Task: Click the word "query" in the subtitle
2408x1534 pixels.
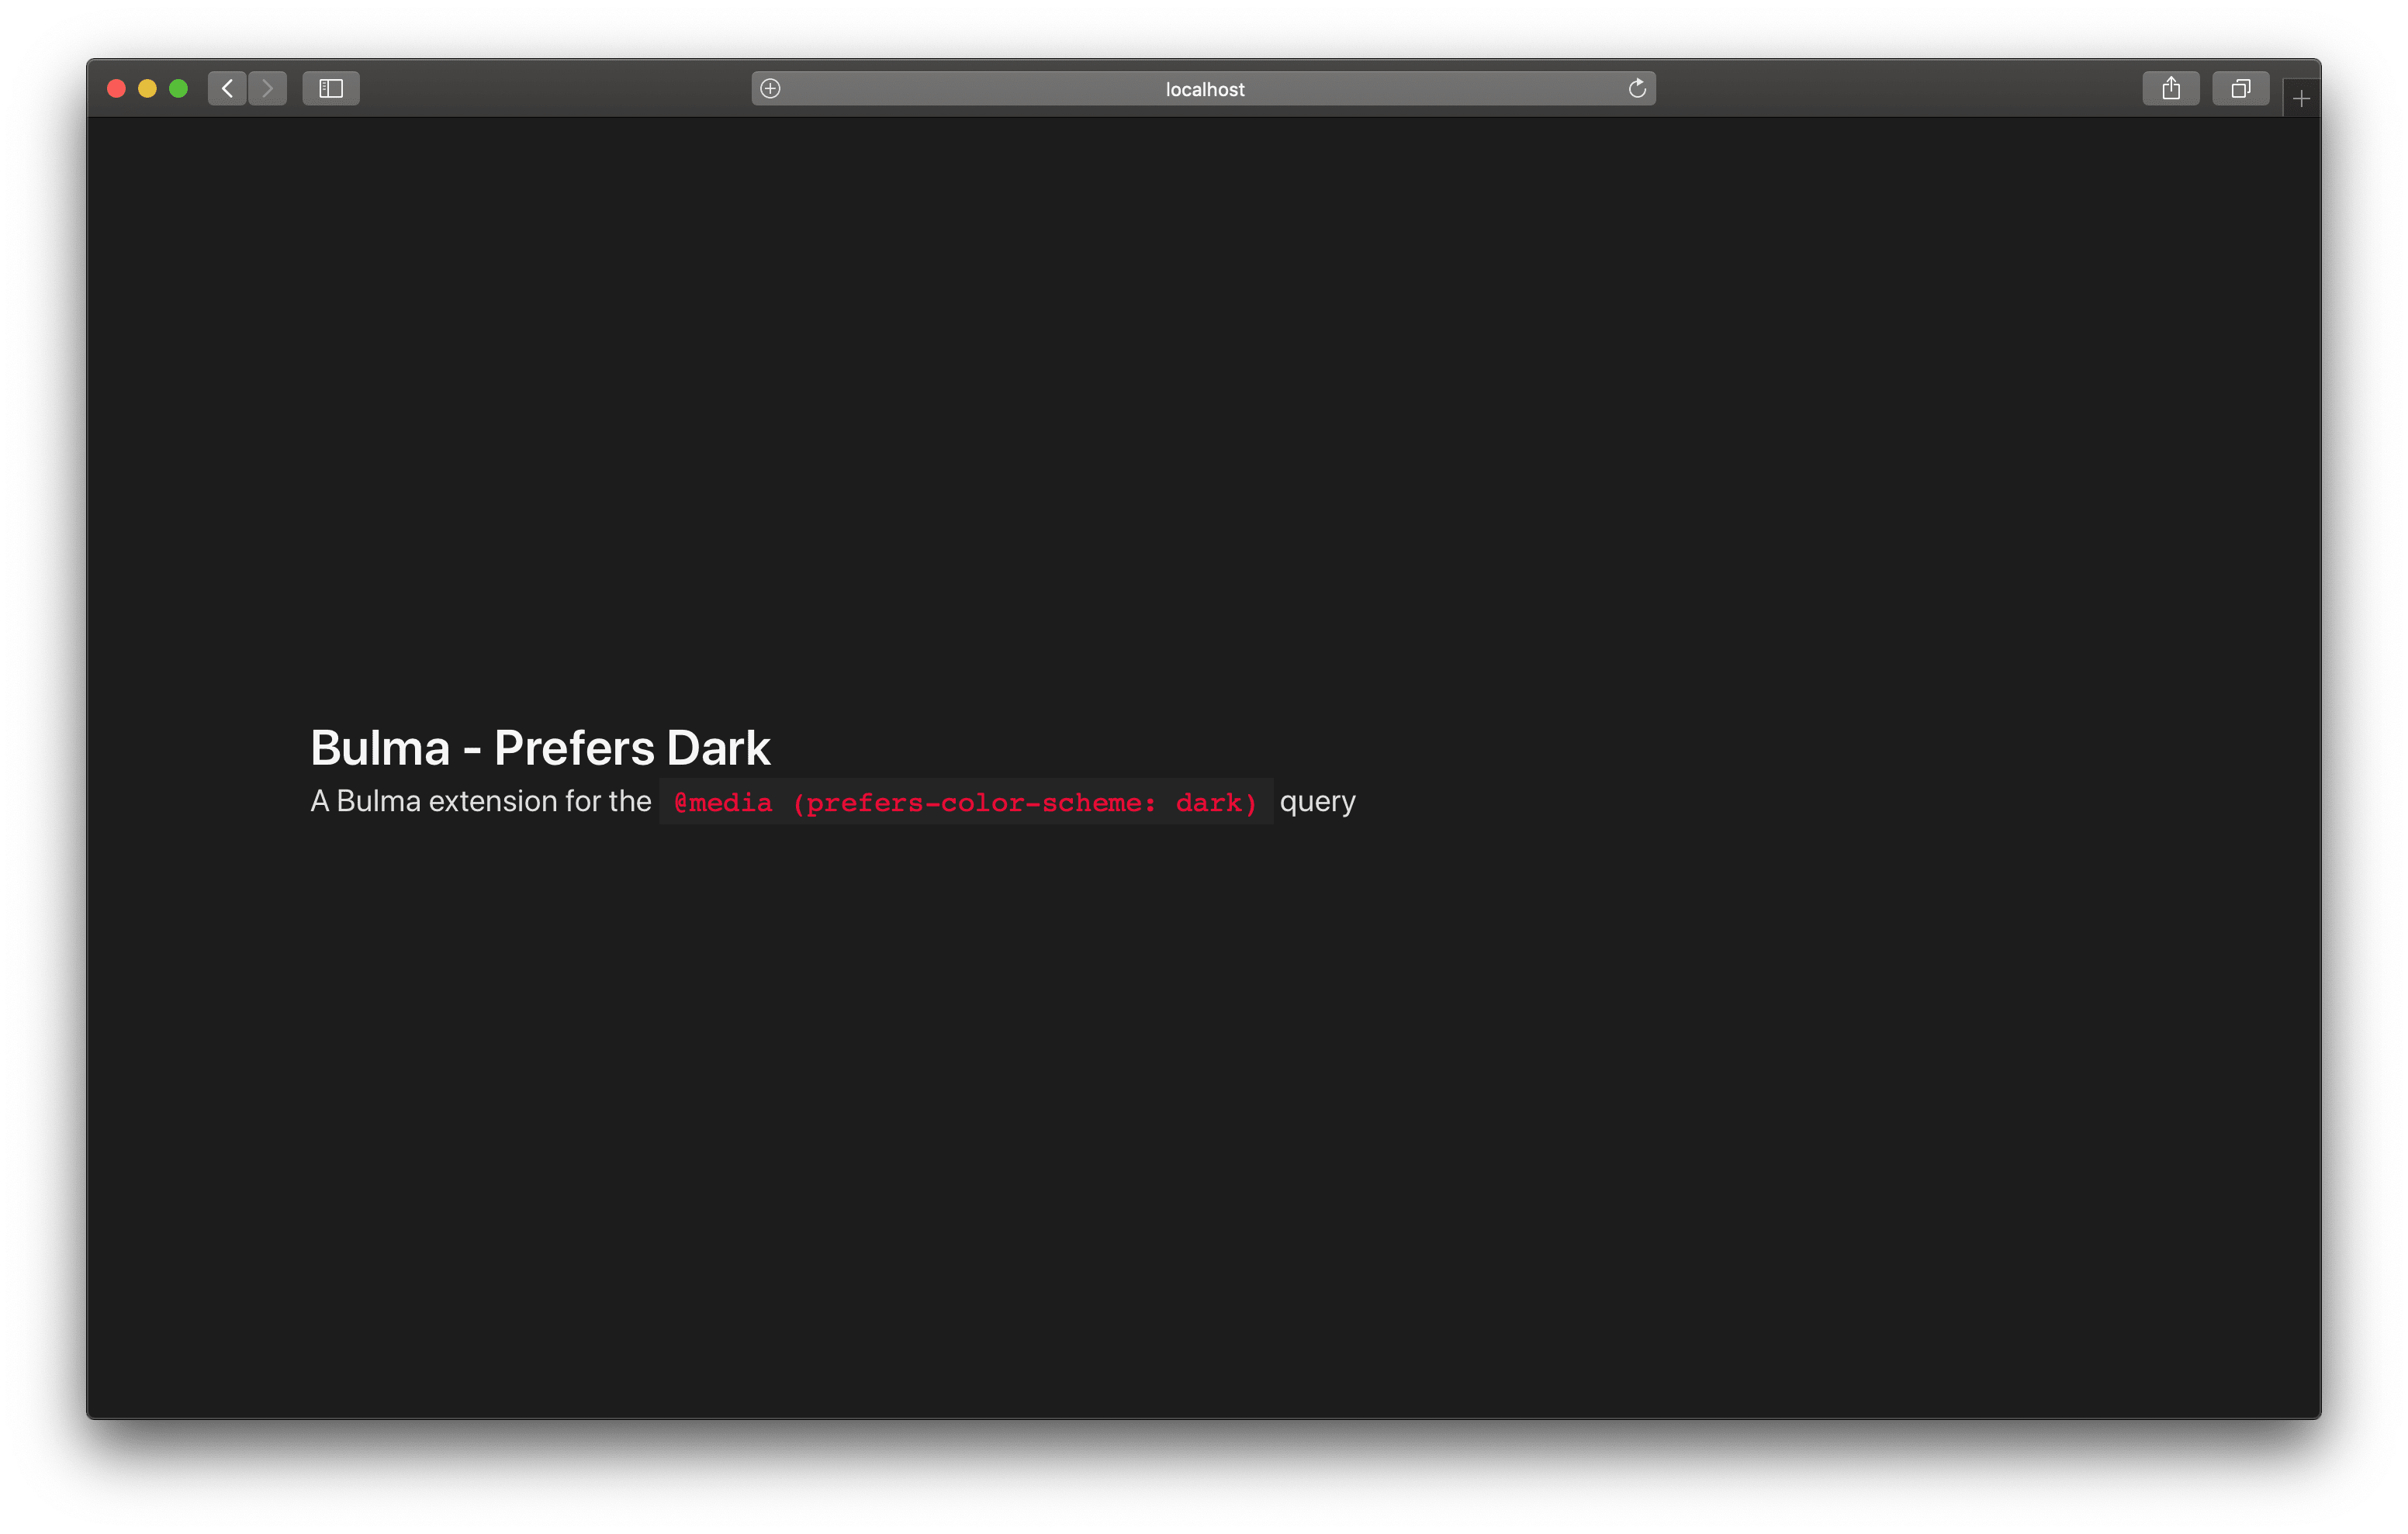Action: coord(1317,802)
